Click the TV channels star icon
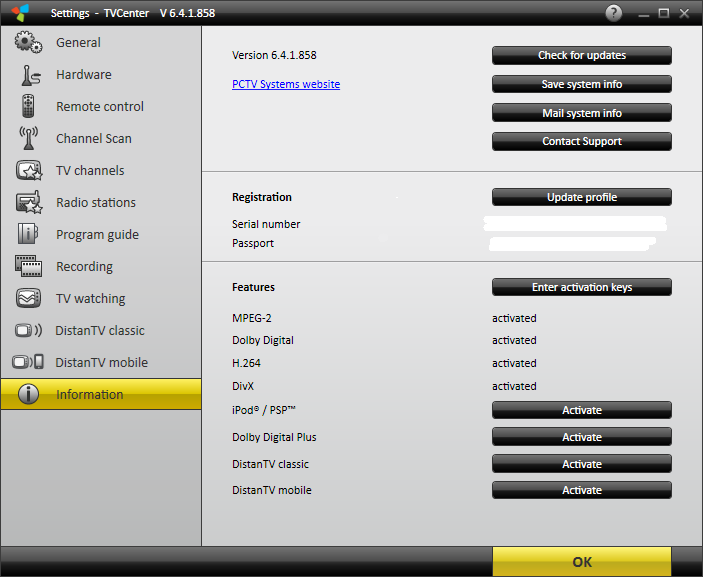The image size is (703, 577). click(29, 170)
